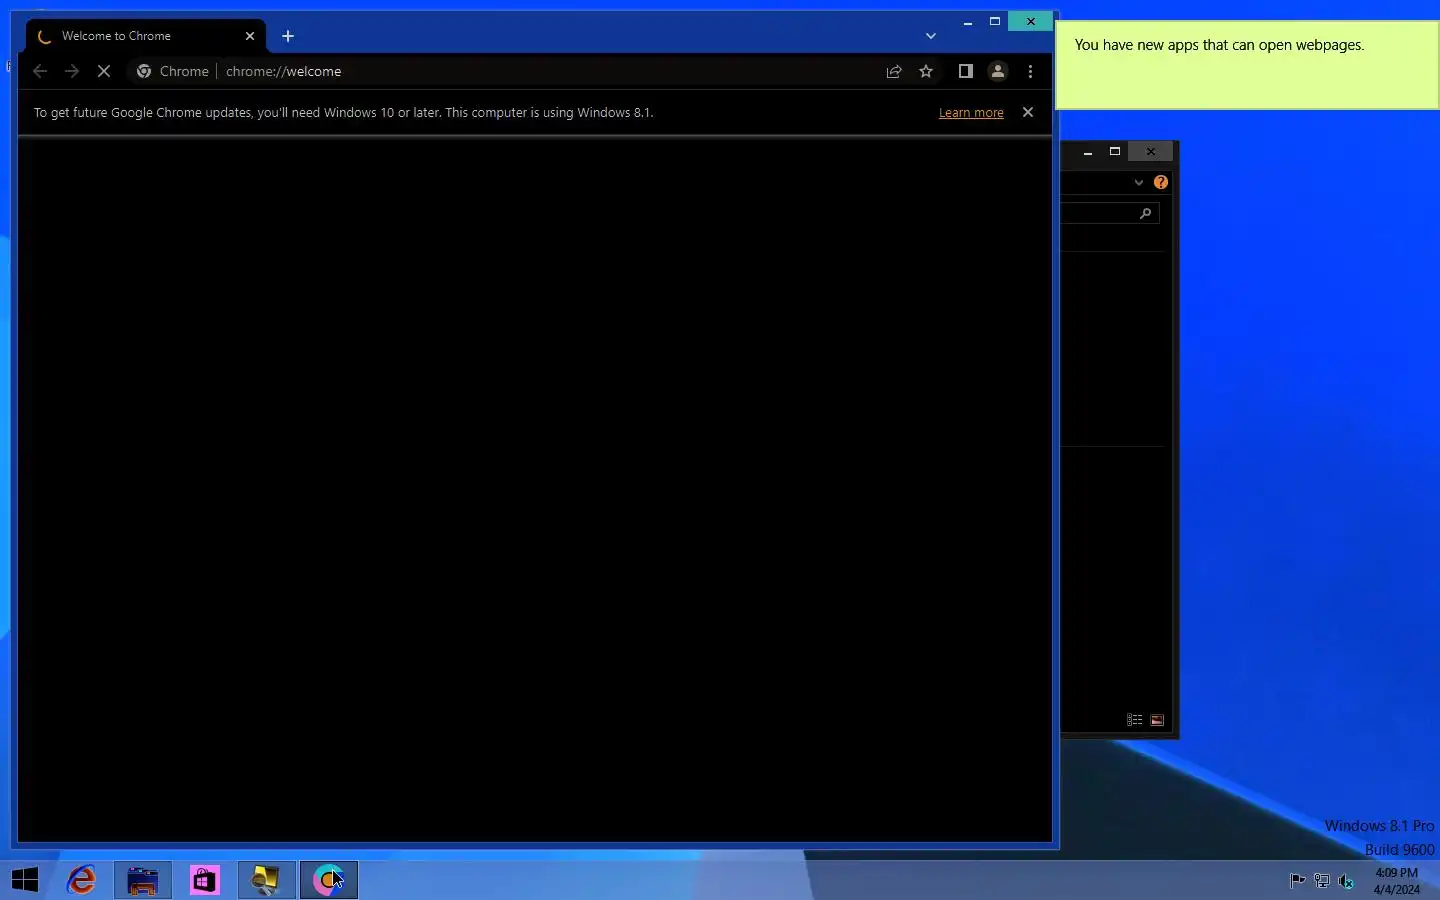Image resolution: width=1440 pixels, height=900 pixels.
Task: Open File Explorer from the taskbar
Action: pos(143,880)
